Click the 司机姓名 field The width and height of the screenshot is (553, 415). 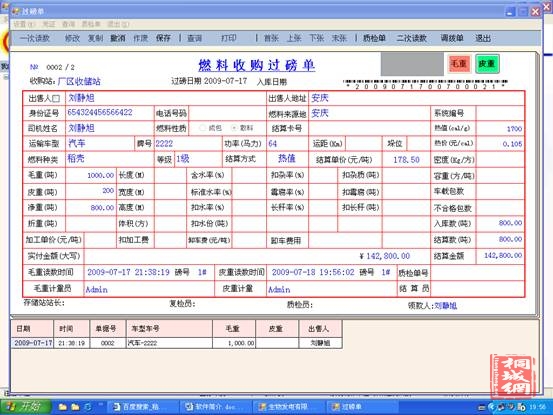tap(110, 128)
